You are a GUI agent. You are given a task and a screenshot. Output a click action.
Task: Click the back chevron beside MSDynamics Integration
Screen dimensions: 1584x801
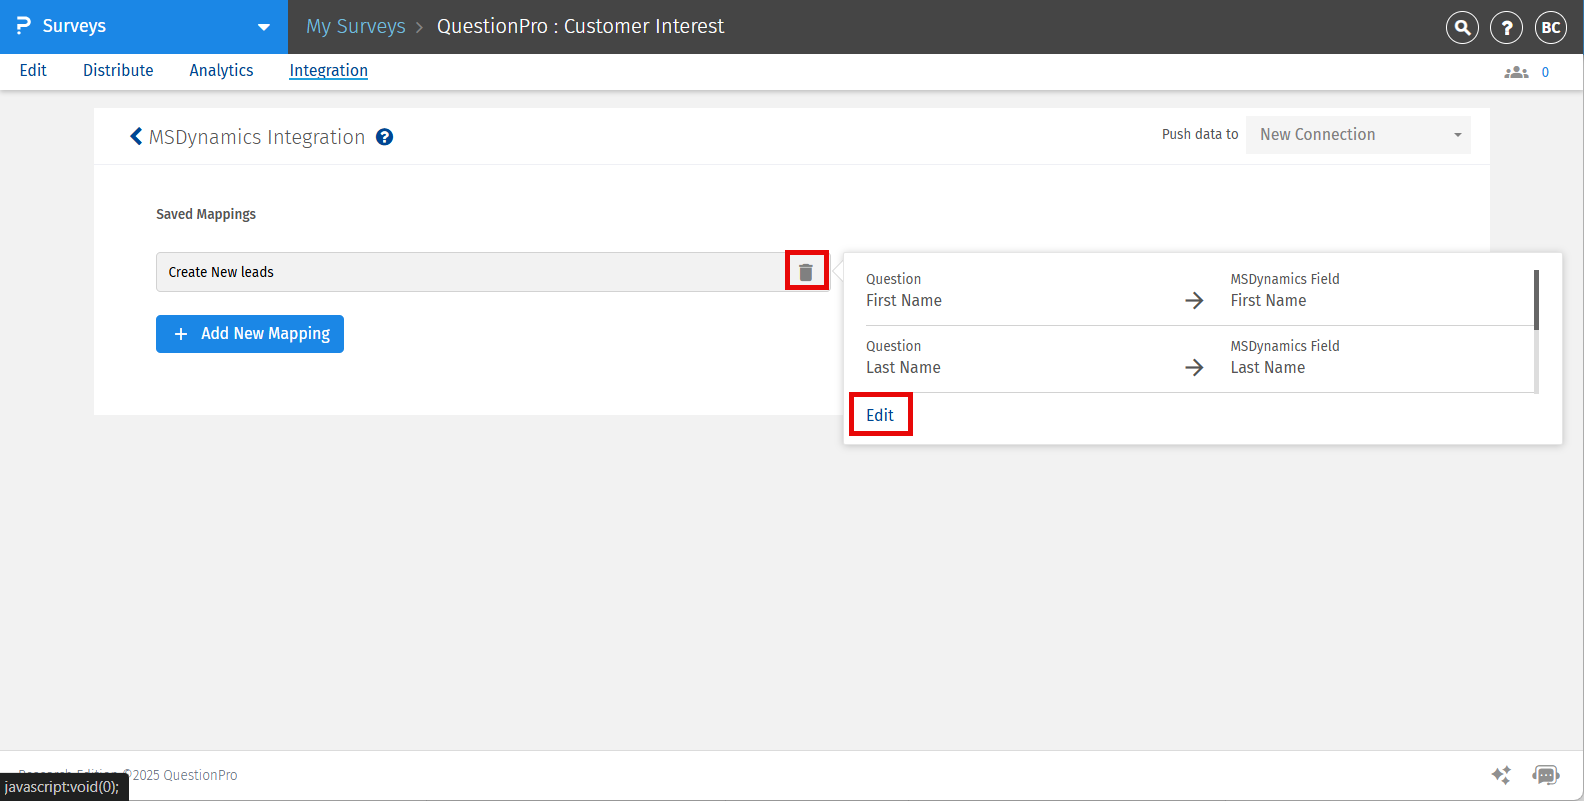click(136, 136)
